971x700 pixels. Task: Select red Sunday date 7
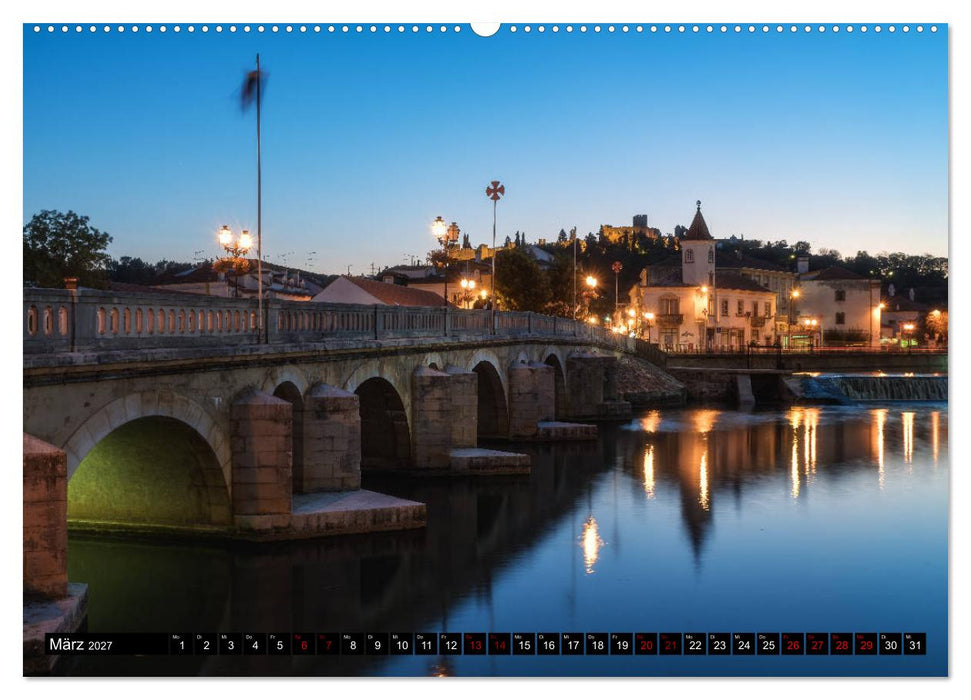(328, 644)
